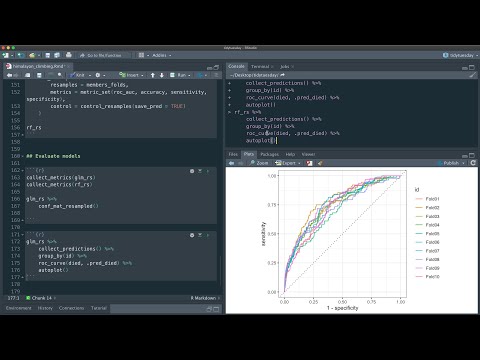Open the plot Export dropdown
This screenshot has width=480, height=360.
coord(288,163)
